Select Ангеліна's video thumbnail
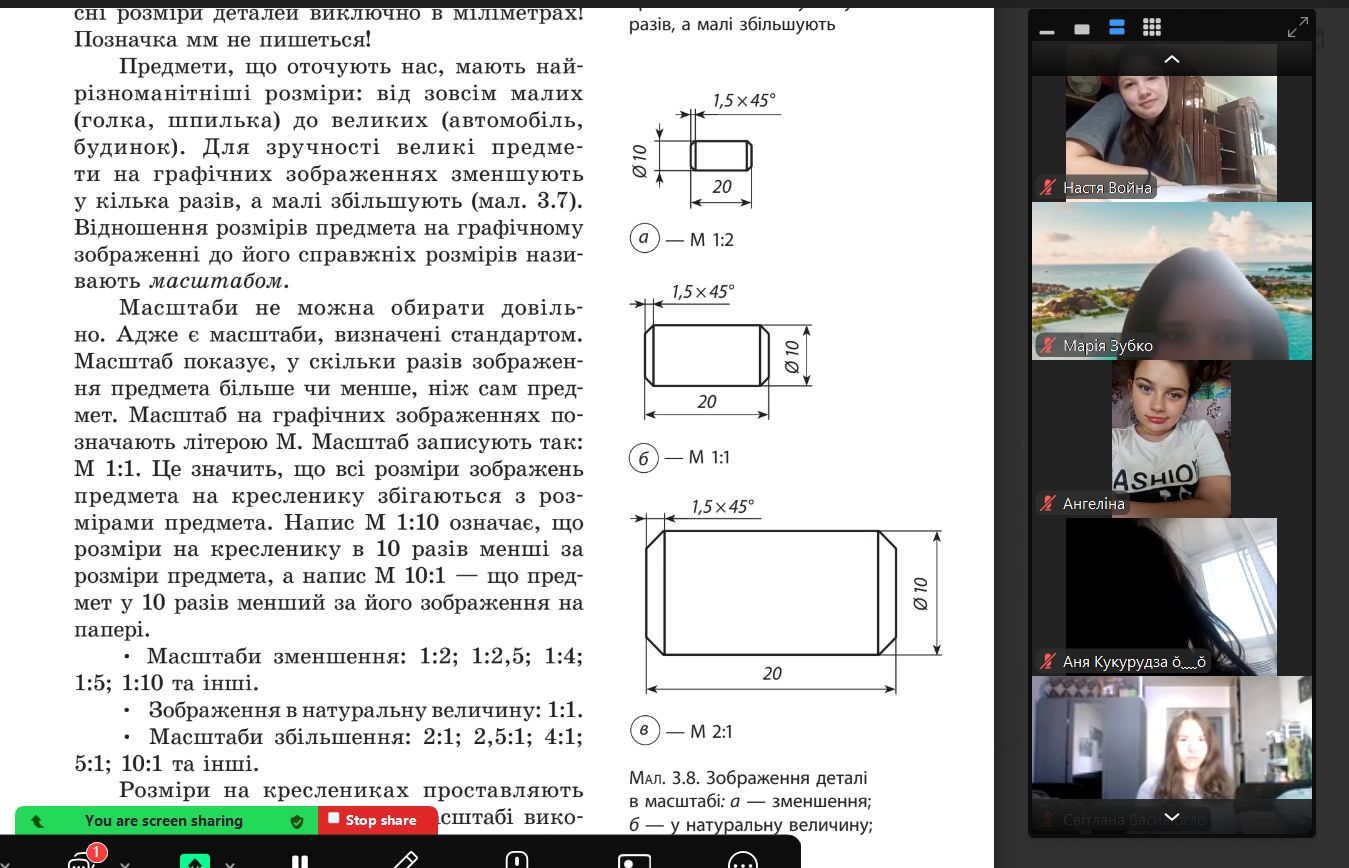Viewport: 1349px width, 868px height. coord(1172,438)
